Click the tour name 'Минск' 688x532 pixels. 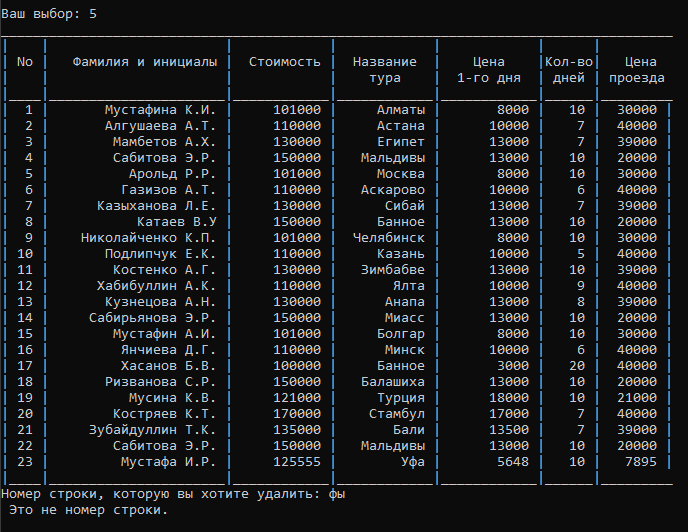[x=405, y=350]
